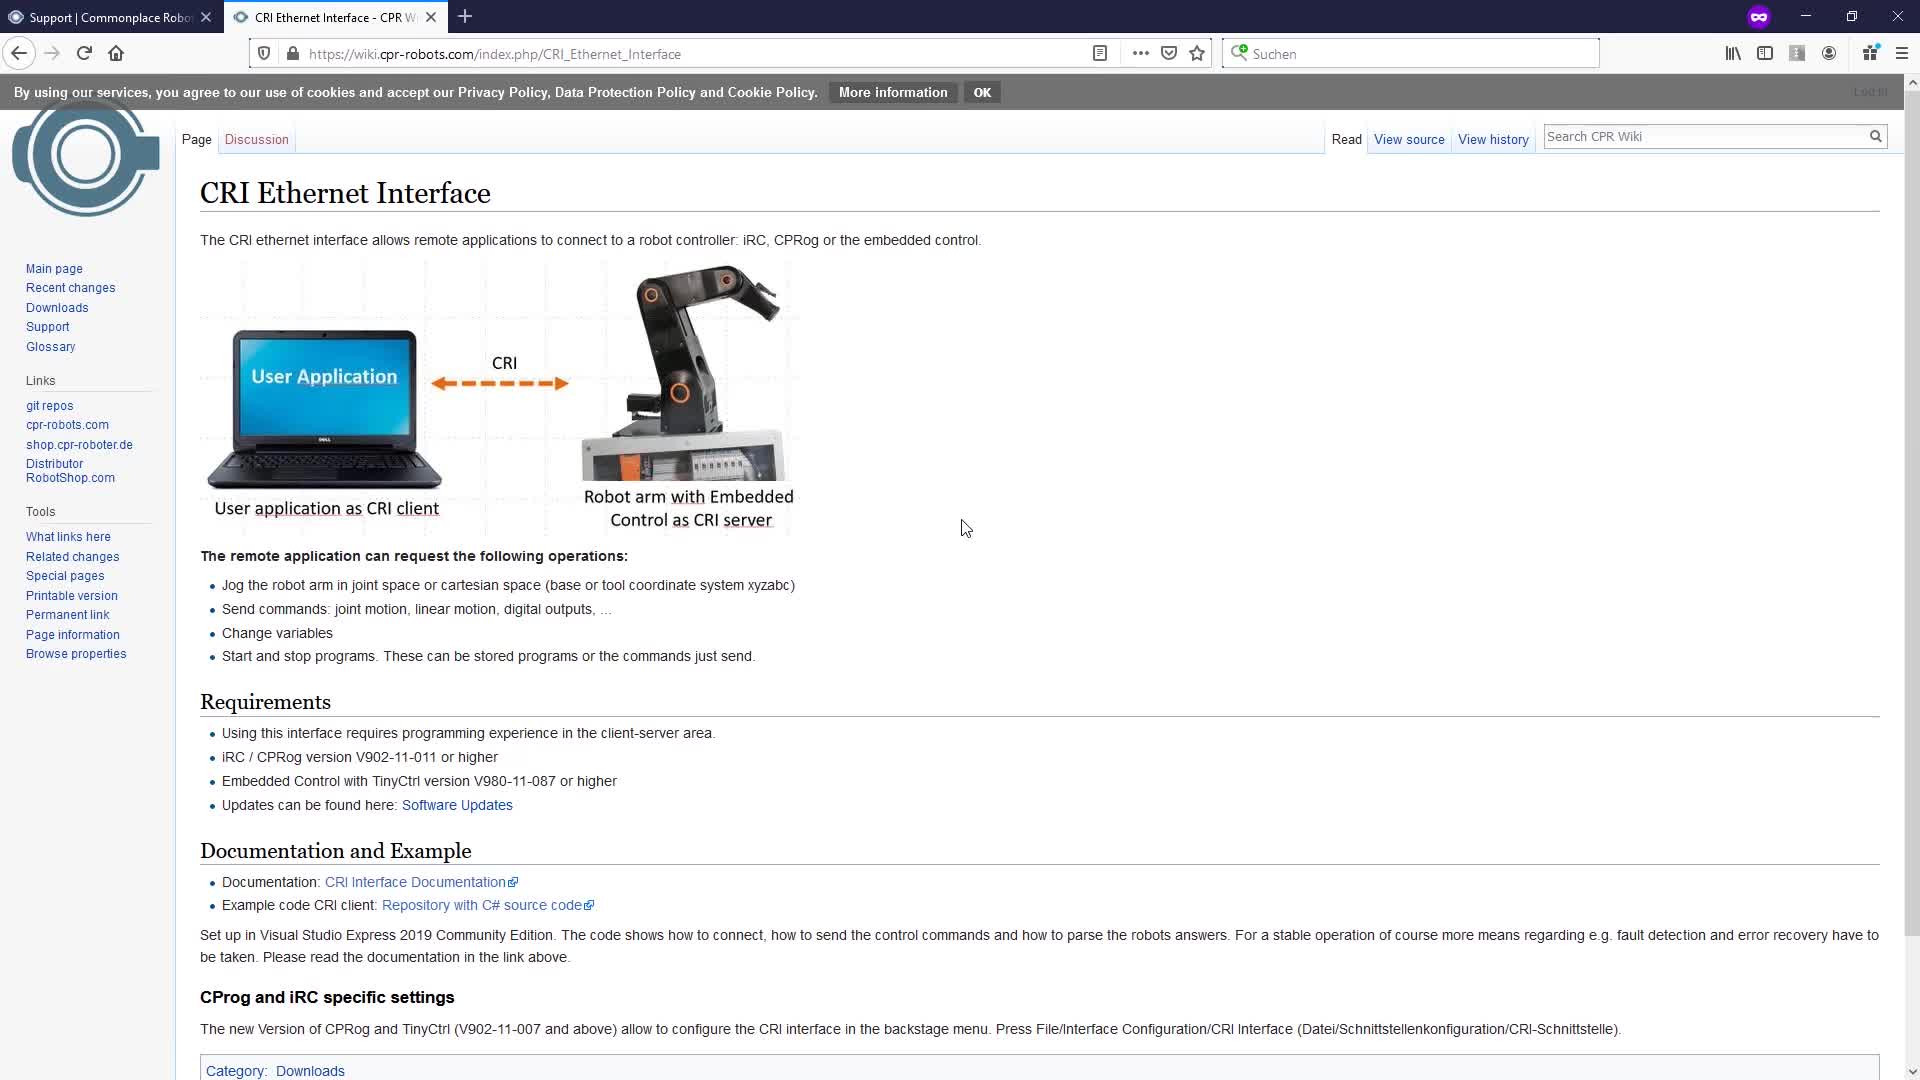Open Special pages link
Viewport: 1920px width, 1080px height.
(x=65, y=576)
